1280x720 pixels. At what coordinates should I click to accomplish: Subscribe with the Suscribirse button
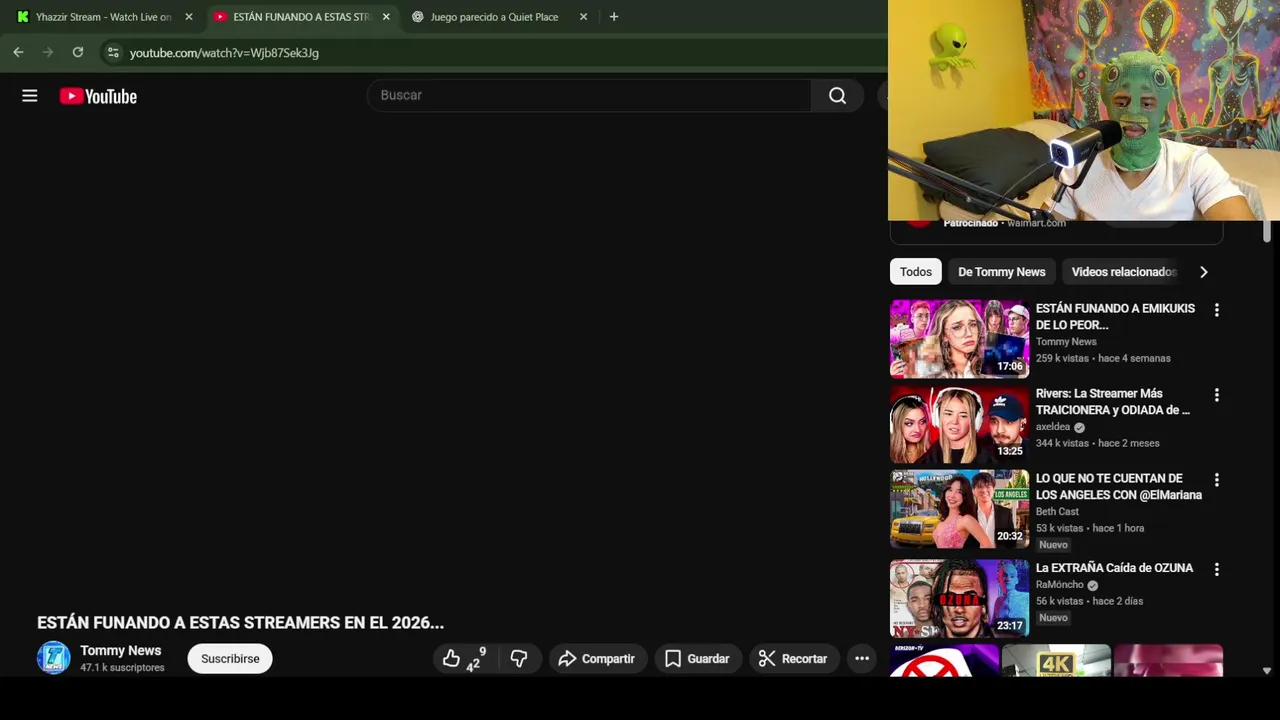coord(230,658)
